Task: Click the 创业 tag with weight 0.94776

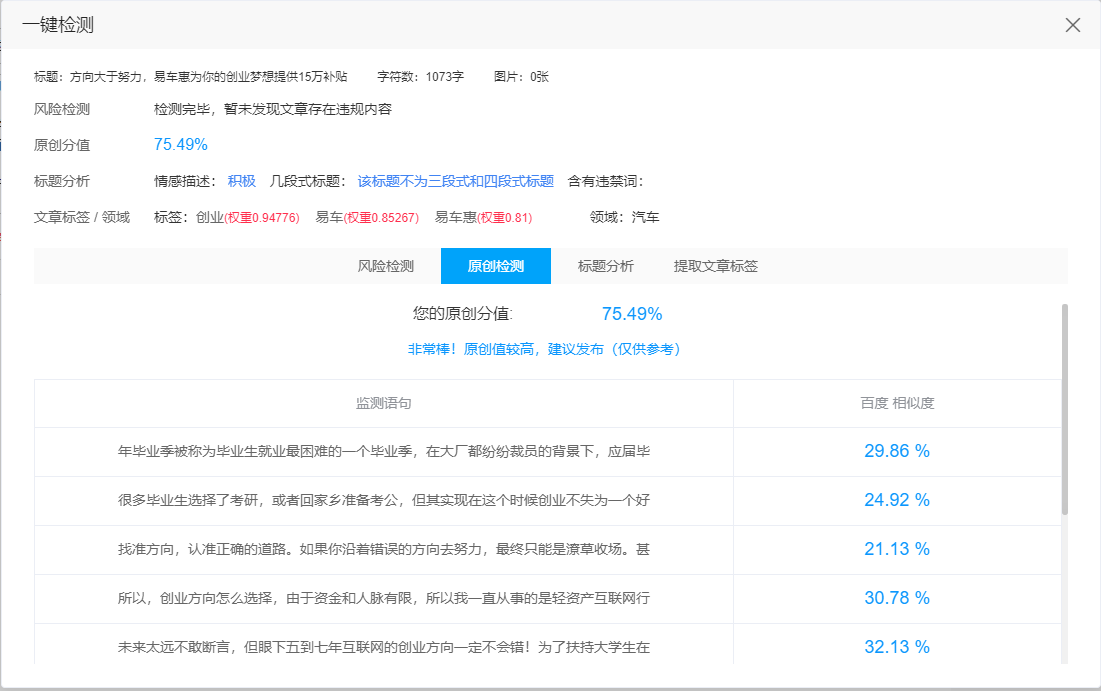Action: (x=247, y=218)
